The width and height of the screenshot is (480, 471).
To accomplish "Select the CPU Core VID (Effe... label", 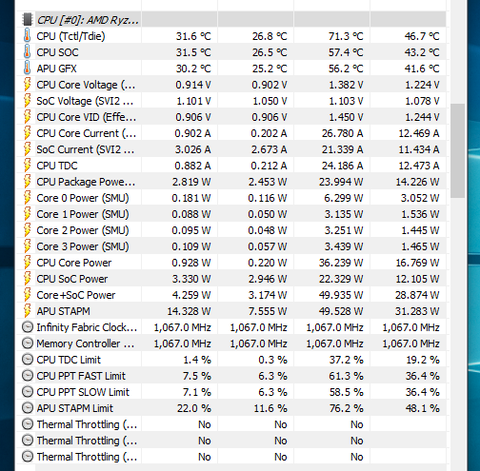I will [x=86, y=117].
